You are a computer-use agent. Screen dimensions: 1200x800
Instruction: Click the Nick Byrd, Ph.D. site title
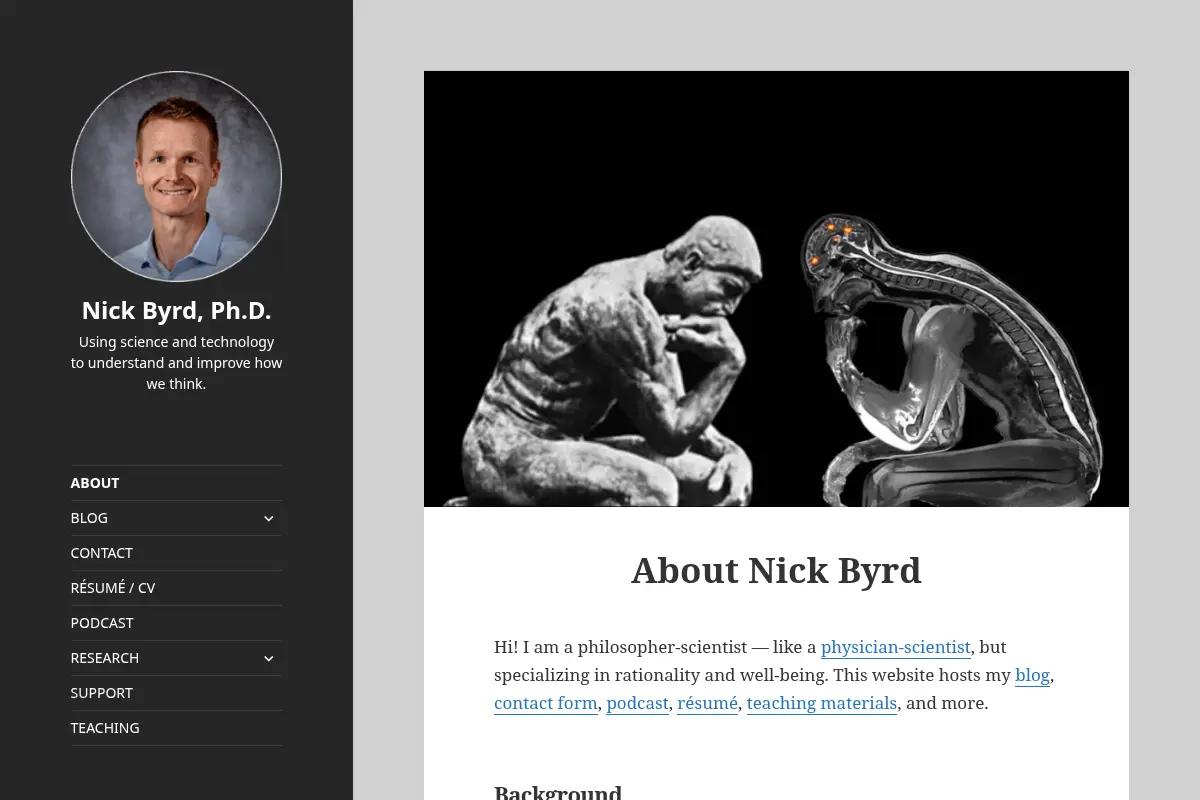tap(176, 311)
